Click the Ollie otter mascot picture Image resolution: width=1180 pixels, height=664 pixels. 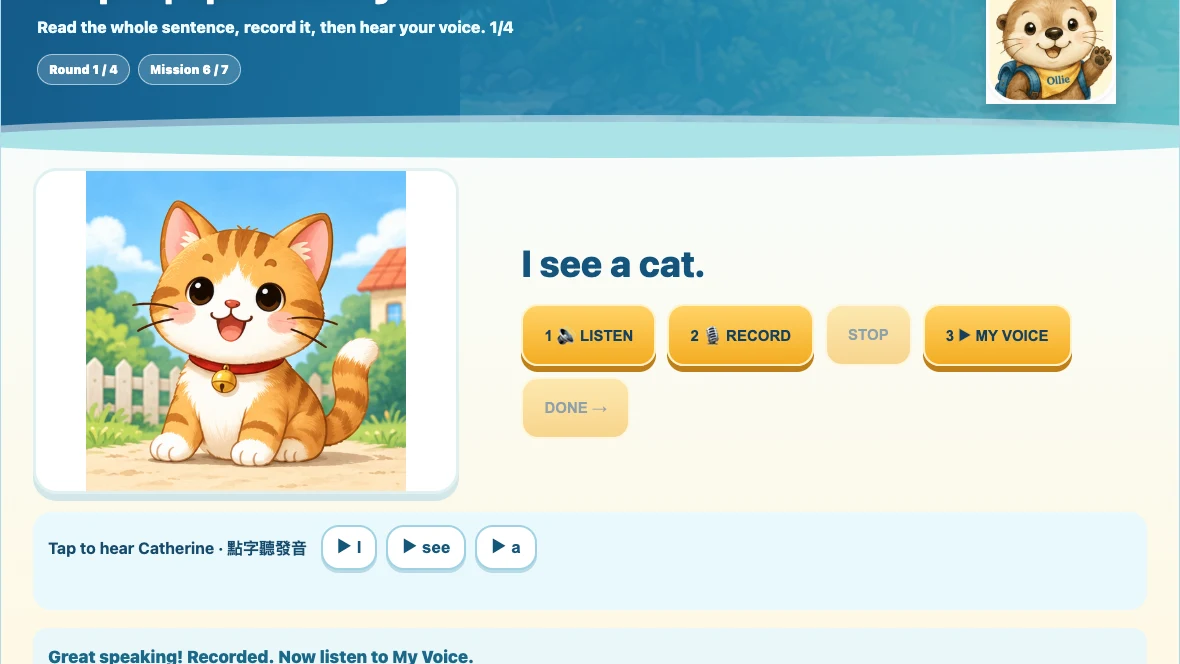click(1051, 51)
